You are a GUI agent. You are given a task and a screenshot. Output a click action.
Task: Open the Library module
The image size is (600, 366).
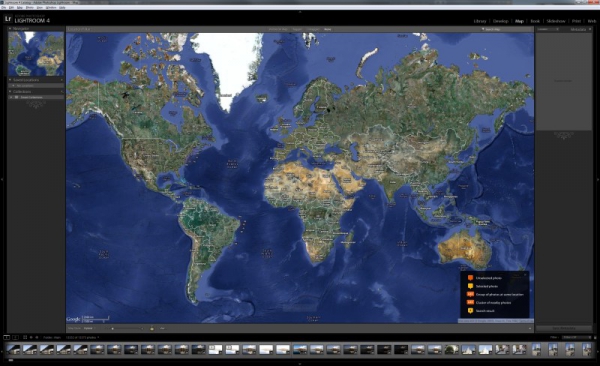point(480,21)
